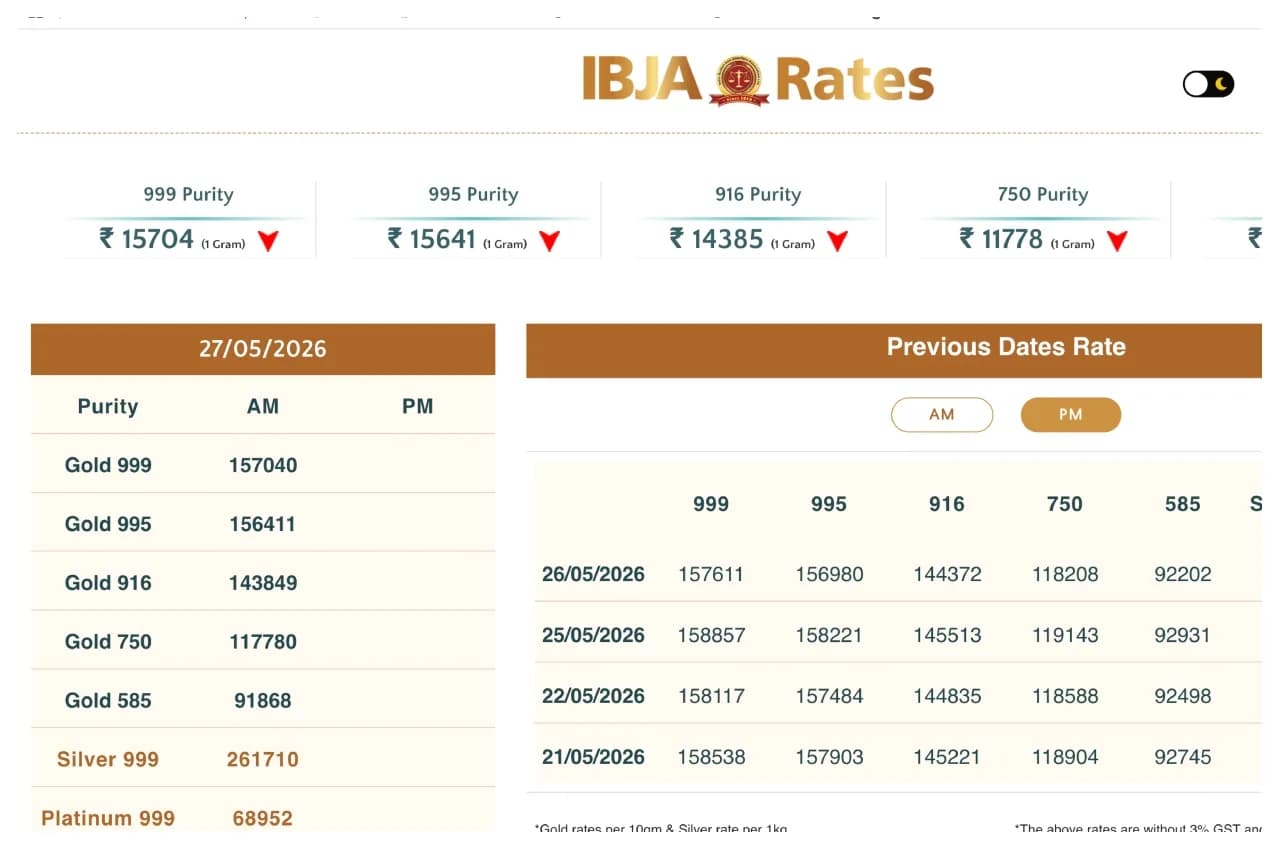Click the 157903 value for 21/05/2026

tap(829, 757)
